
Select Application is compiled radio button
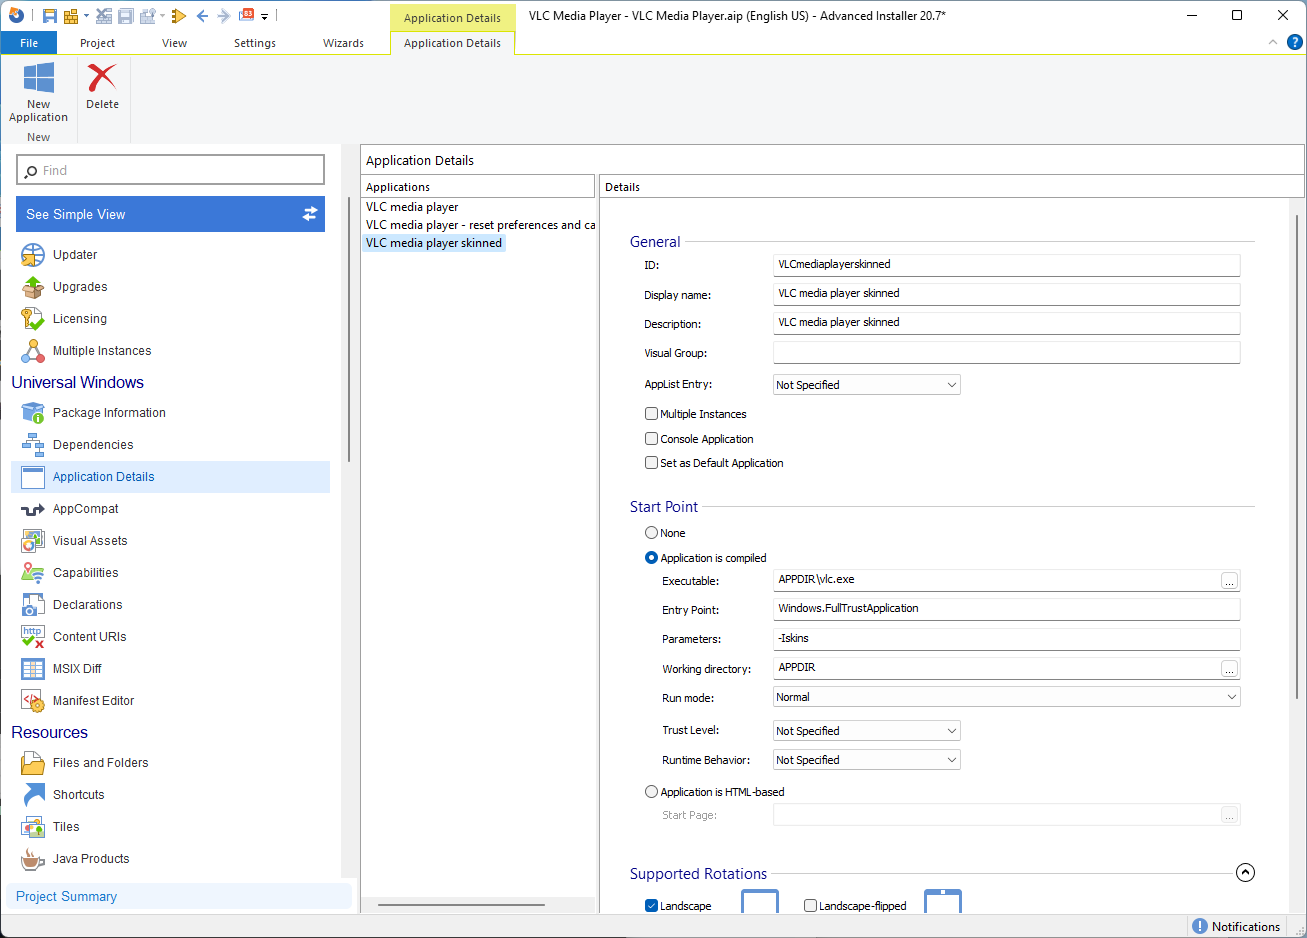(x=652, y=558)
